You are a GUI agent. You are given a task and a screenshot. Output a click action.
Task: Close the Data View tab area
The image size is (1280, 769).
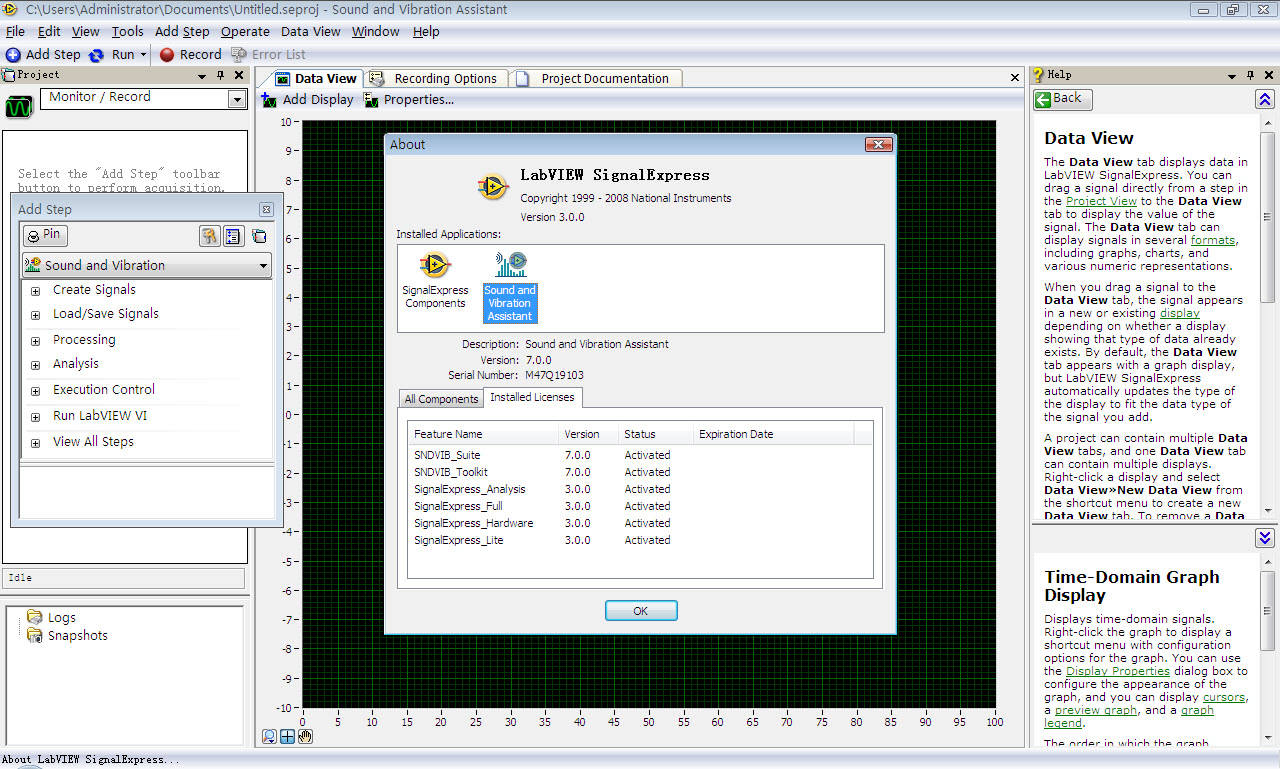tap(1015, 78)
